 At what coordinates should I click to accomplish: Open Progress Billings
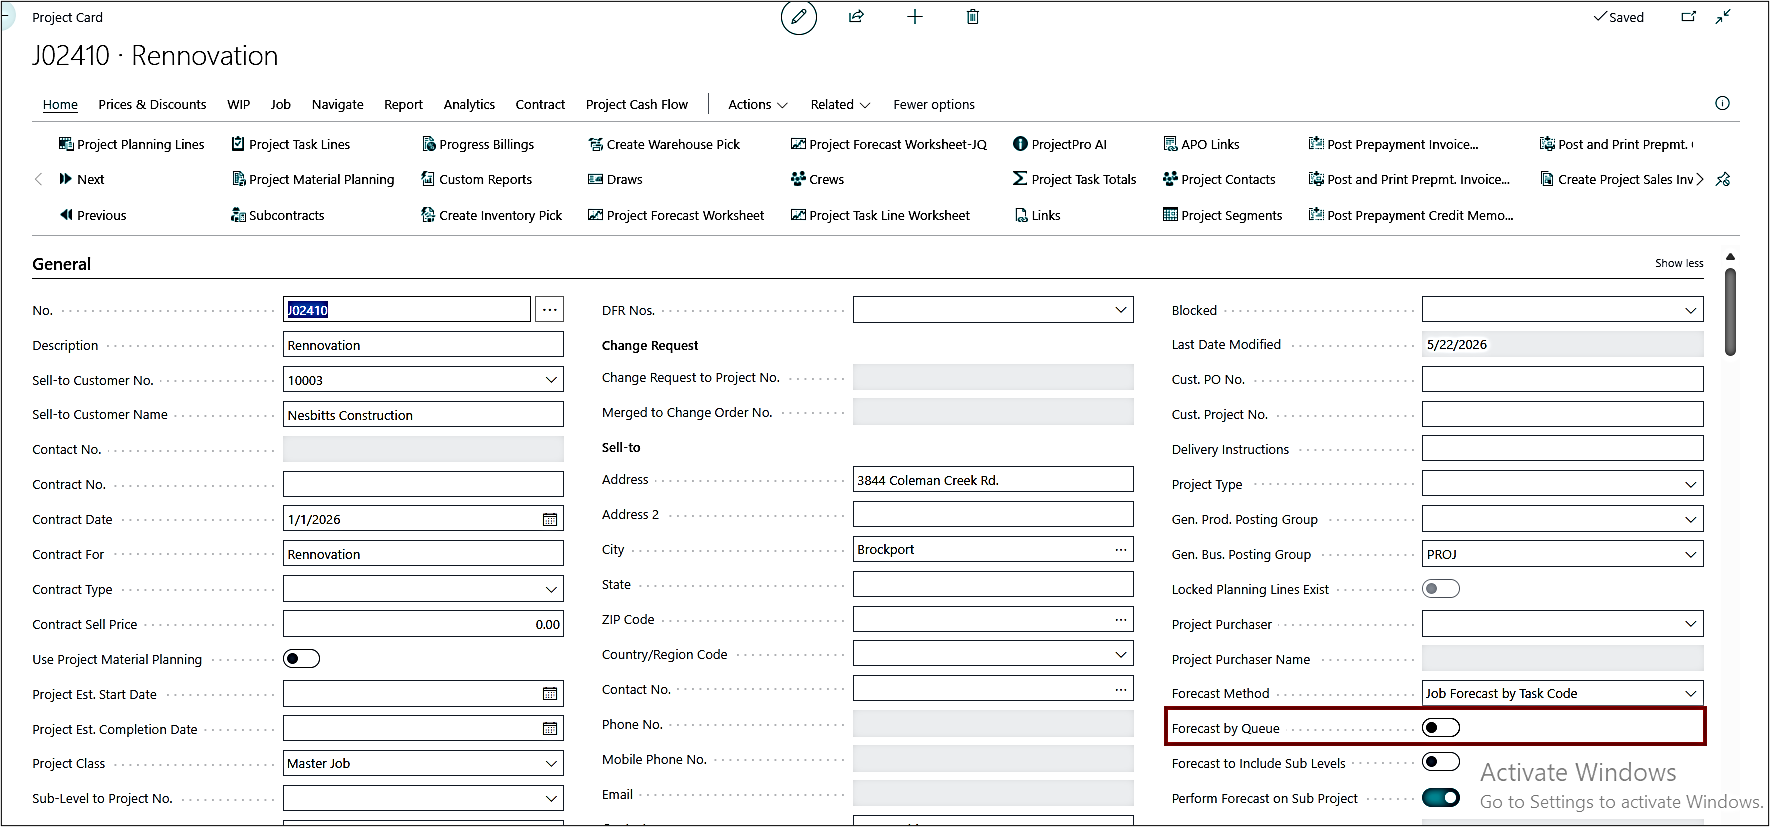[477, 144]
